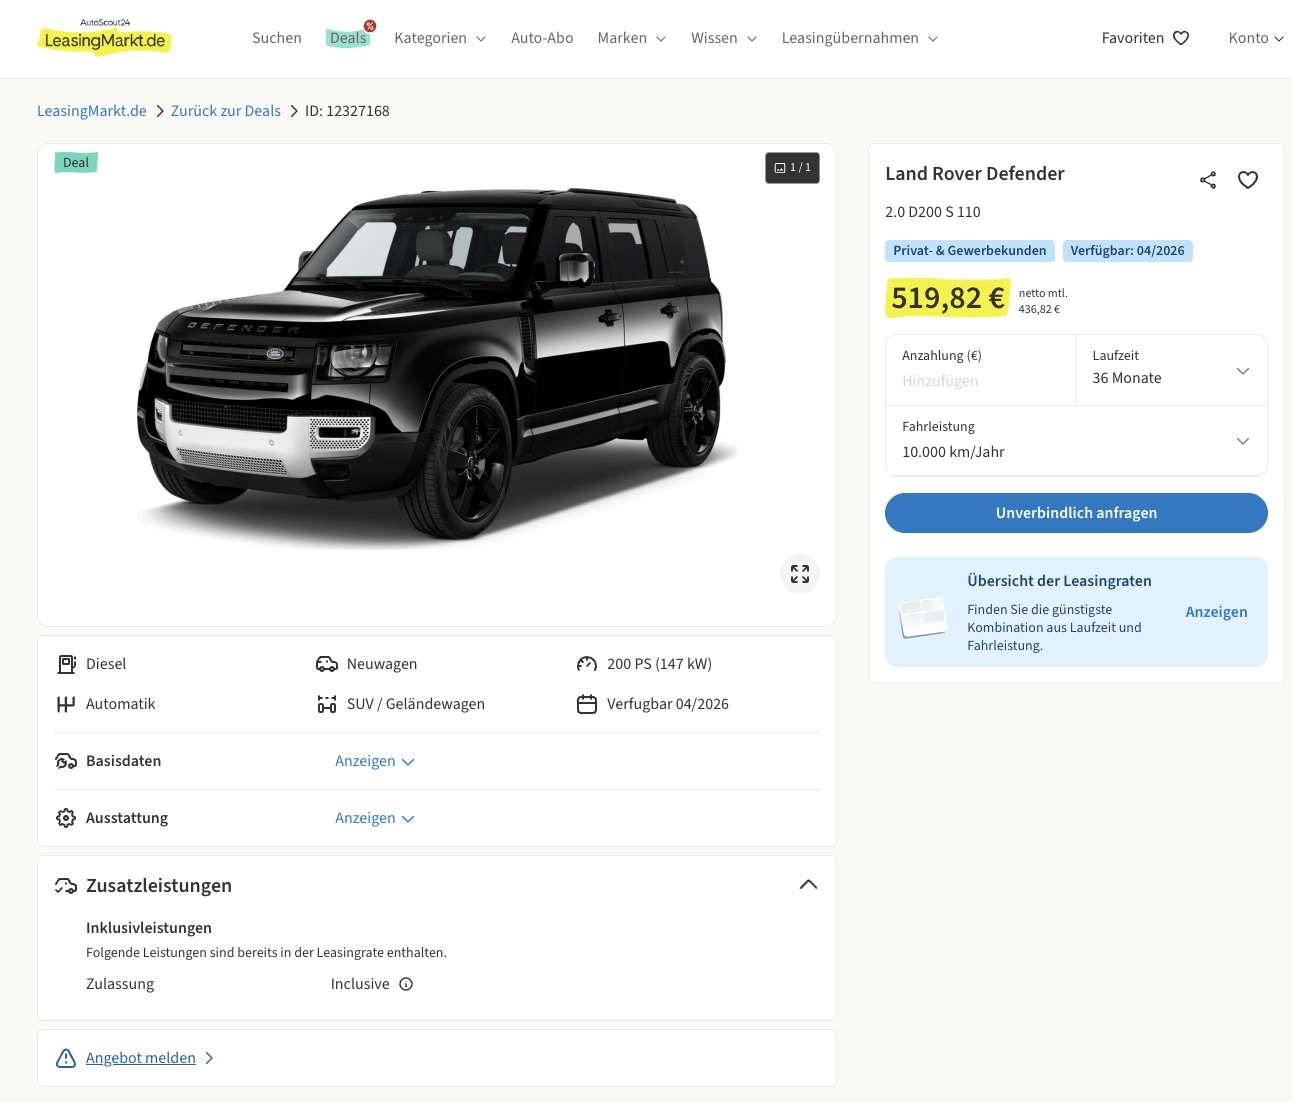Click the Unverbindlich anfragen button

pos(1076,513)
